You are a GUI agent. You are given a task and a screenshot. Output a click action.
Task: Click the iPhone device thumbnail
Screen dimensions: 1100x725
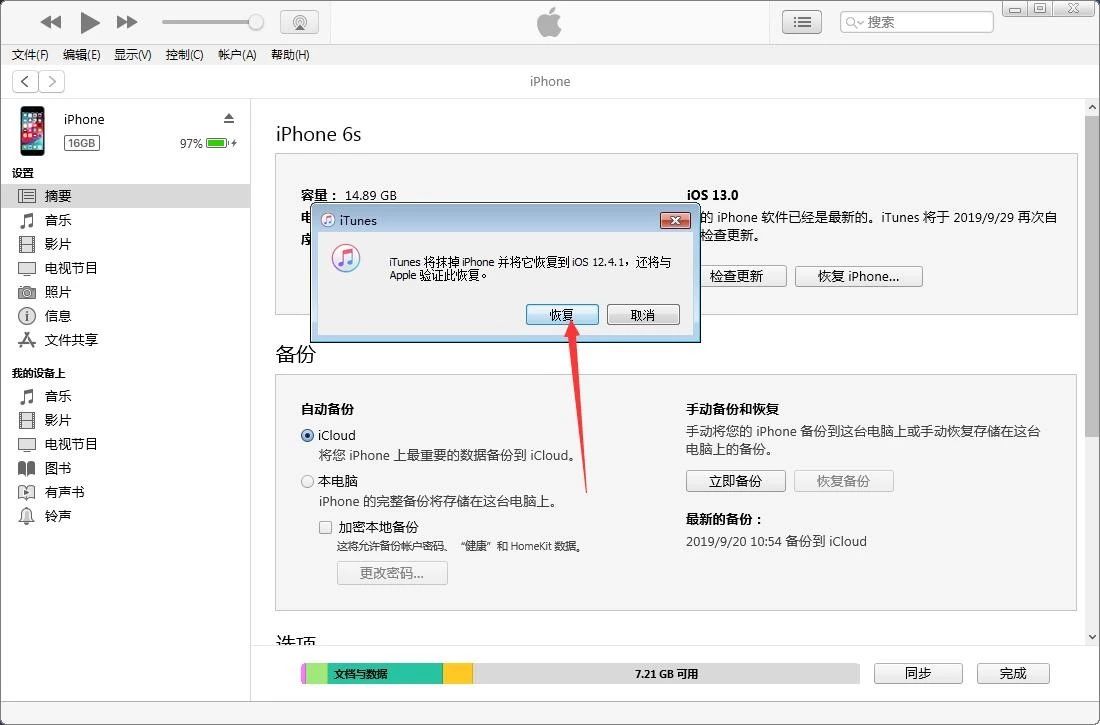(x=32, y=131)
